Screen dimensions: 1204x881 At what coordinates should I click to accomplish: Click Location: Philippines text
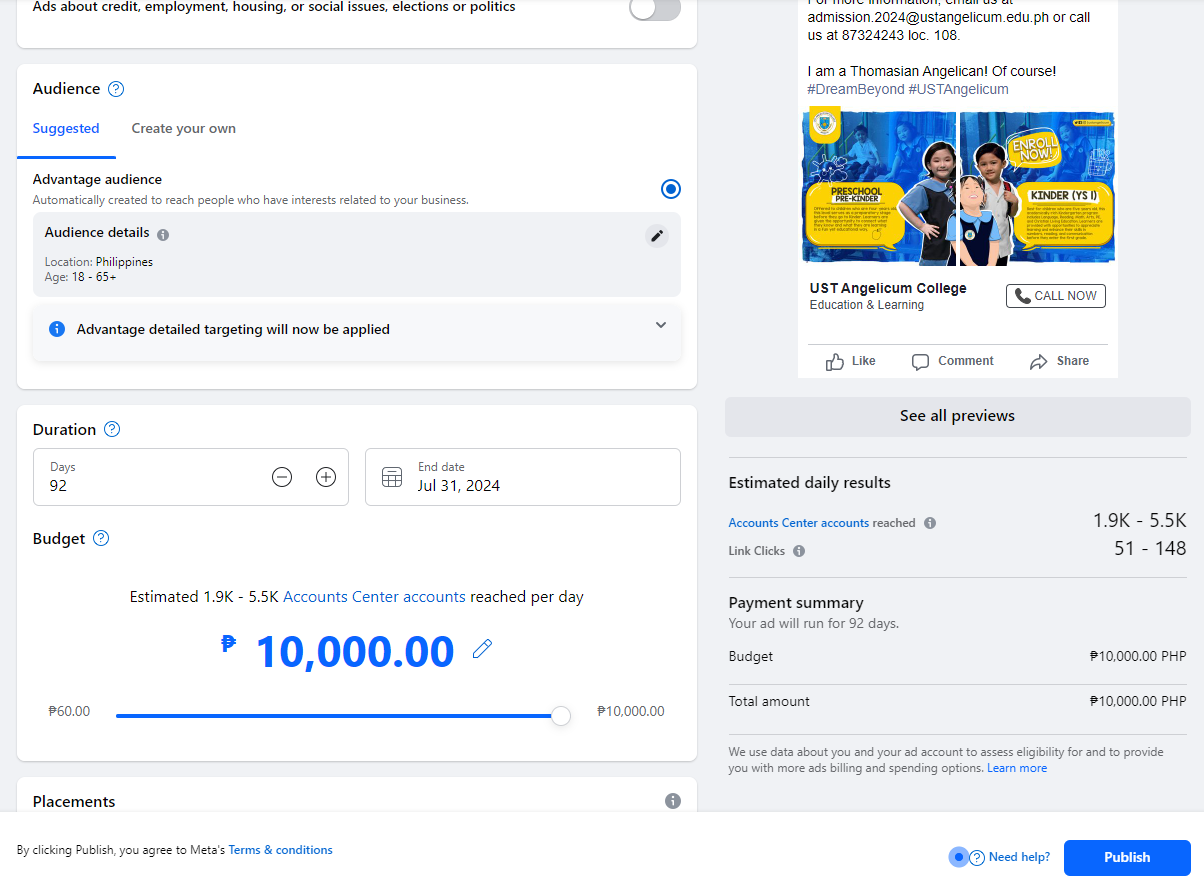[x=99, y=263]
